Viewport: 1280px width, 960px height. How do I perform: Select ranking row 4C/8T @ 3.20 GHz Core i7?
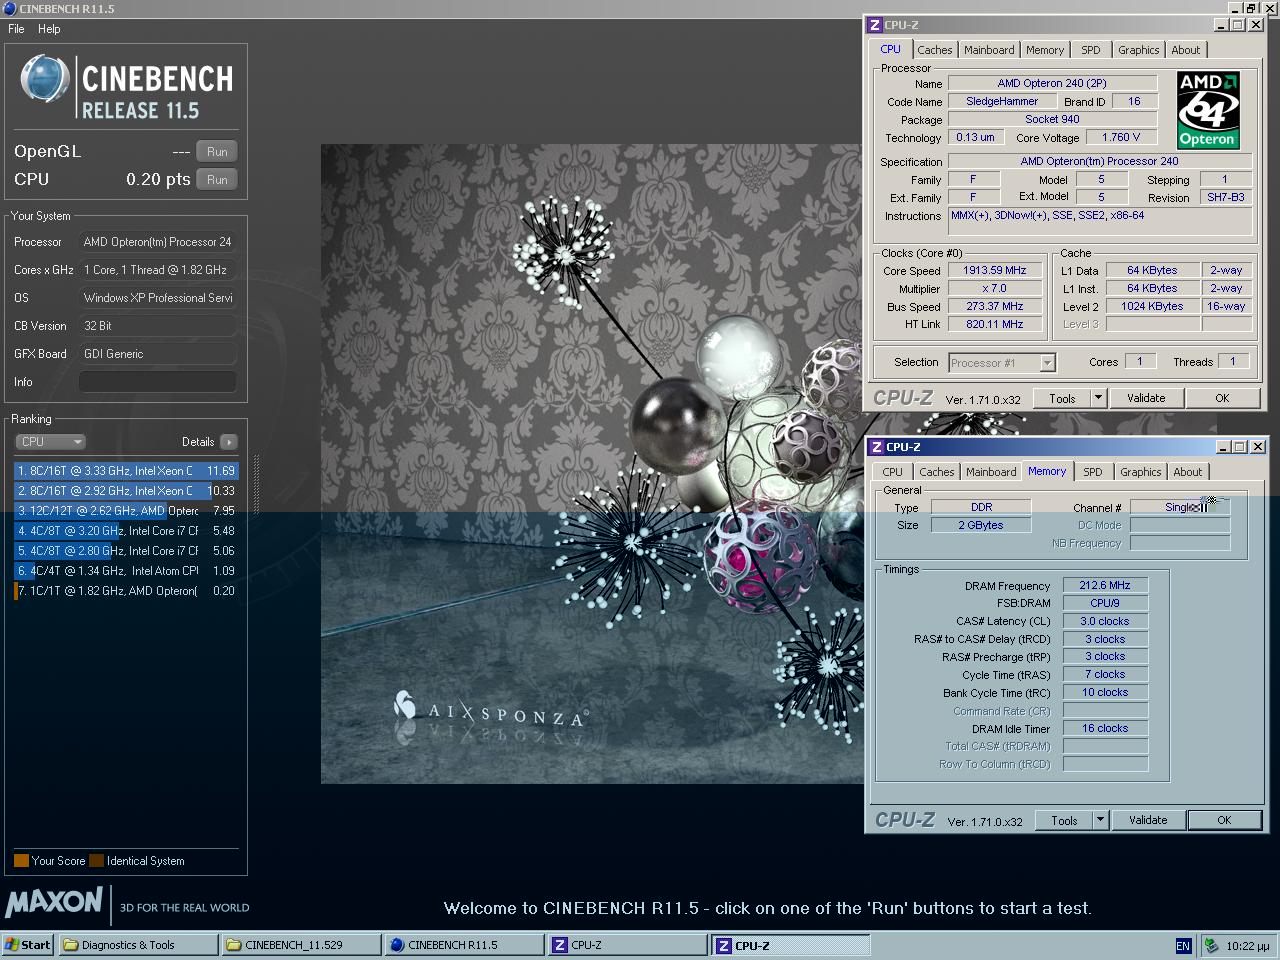(x=126, y=531)
